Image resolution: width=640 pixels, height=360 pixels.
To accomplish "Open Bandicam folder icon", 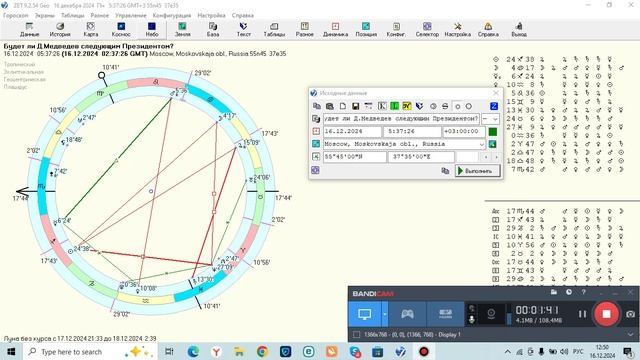I will click(x=554, y=292).
